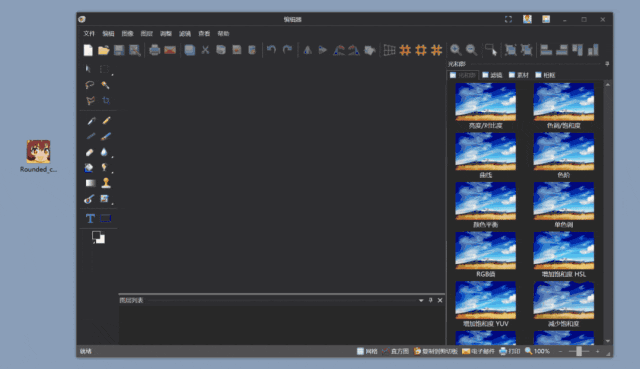
Task: Select the magic wand tool
Action: click(106, 85)
